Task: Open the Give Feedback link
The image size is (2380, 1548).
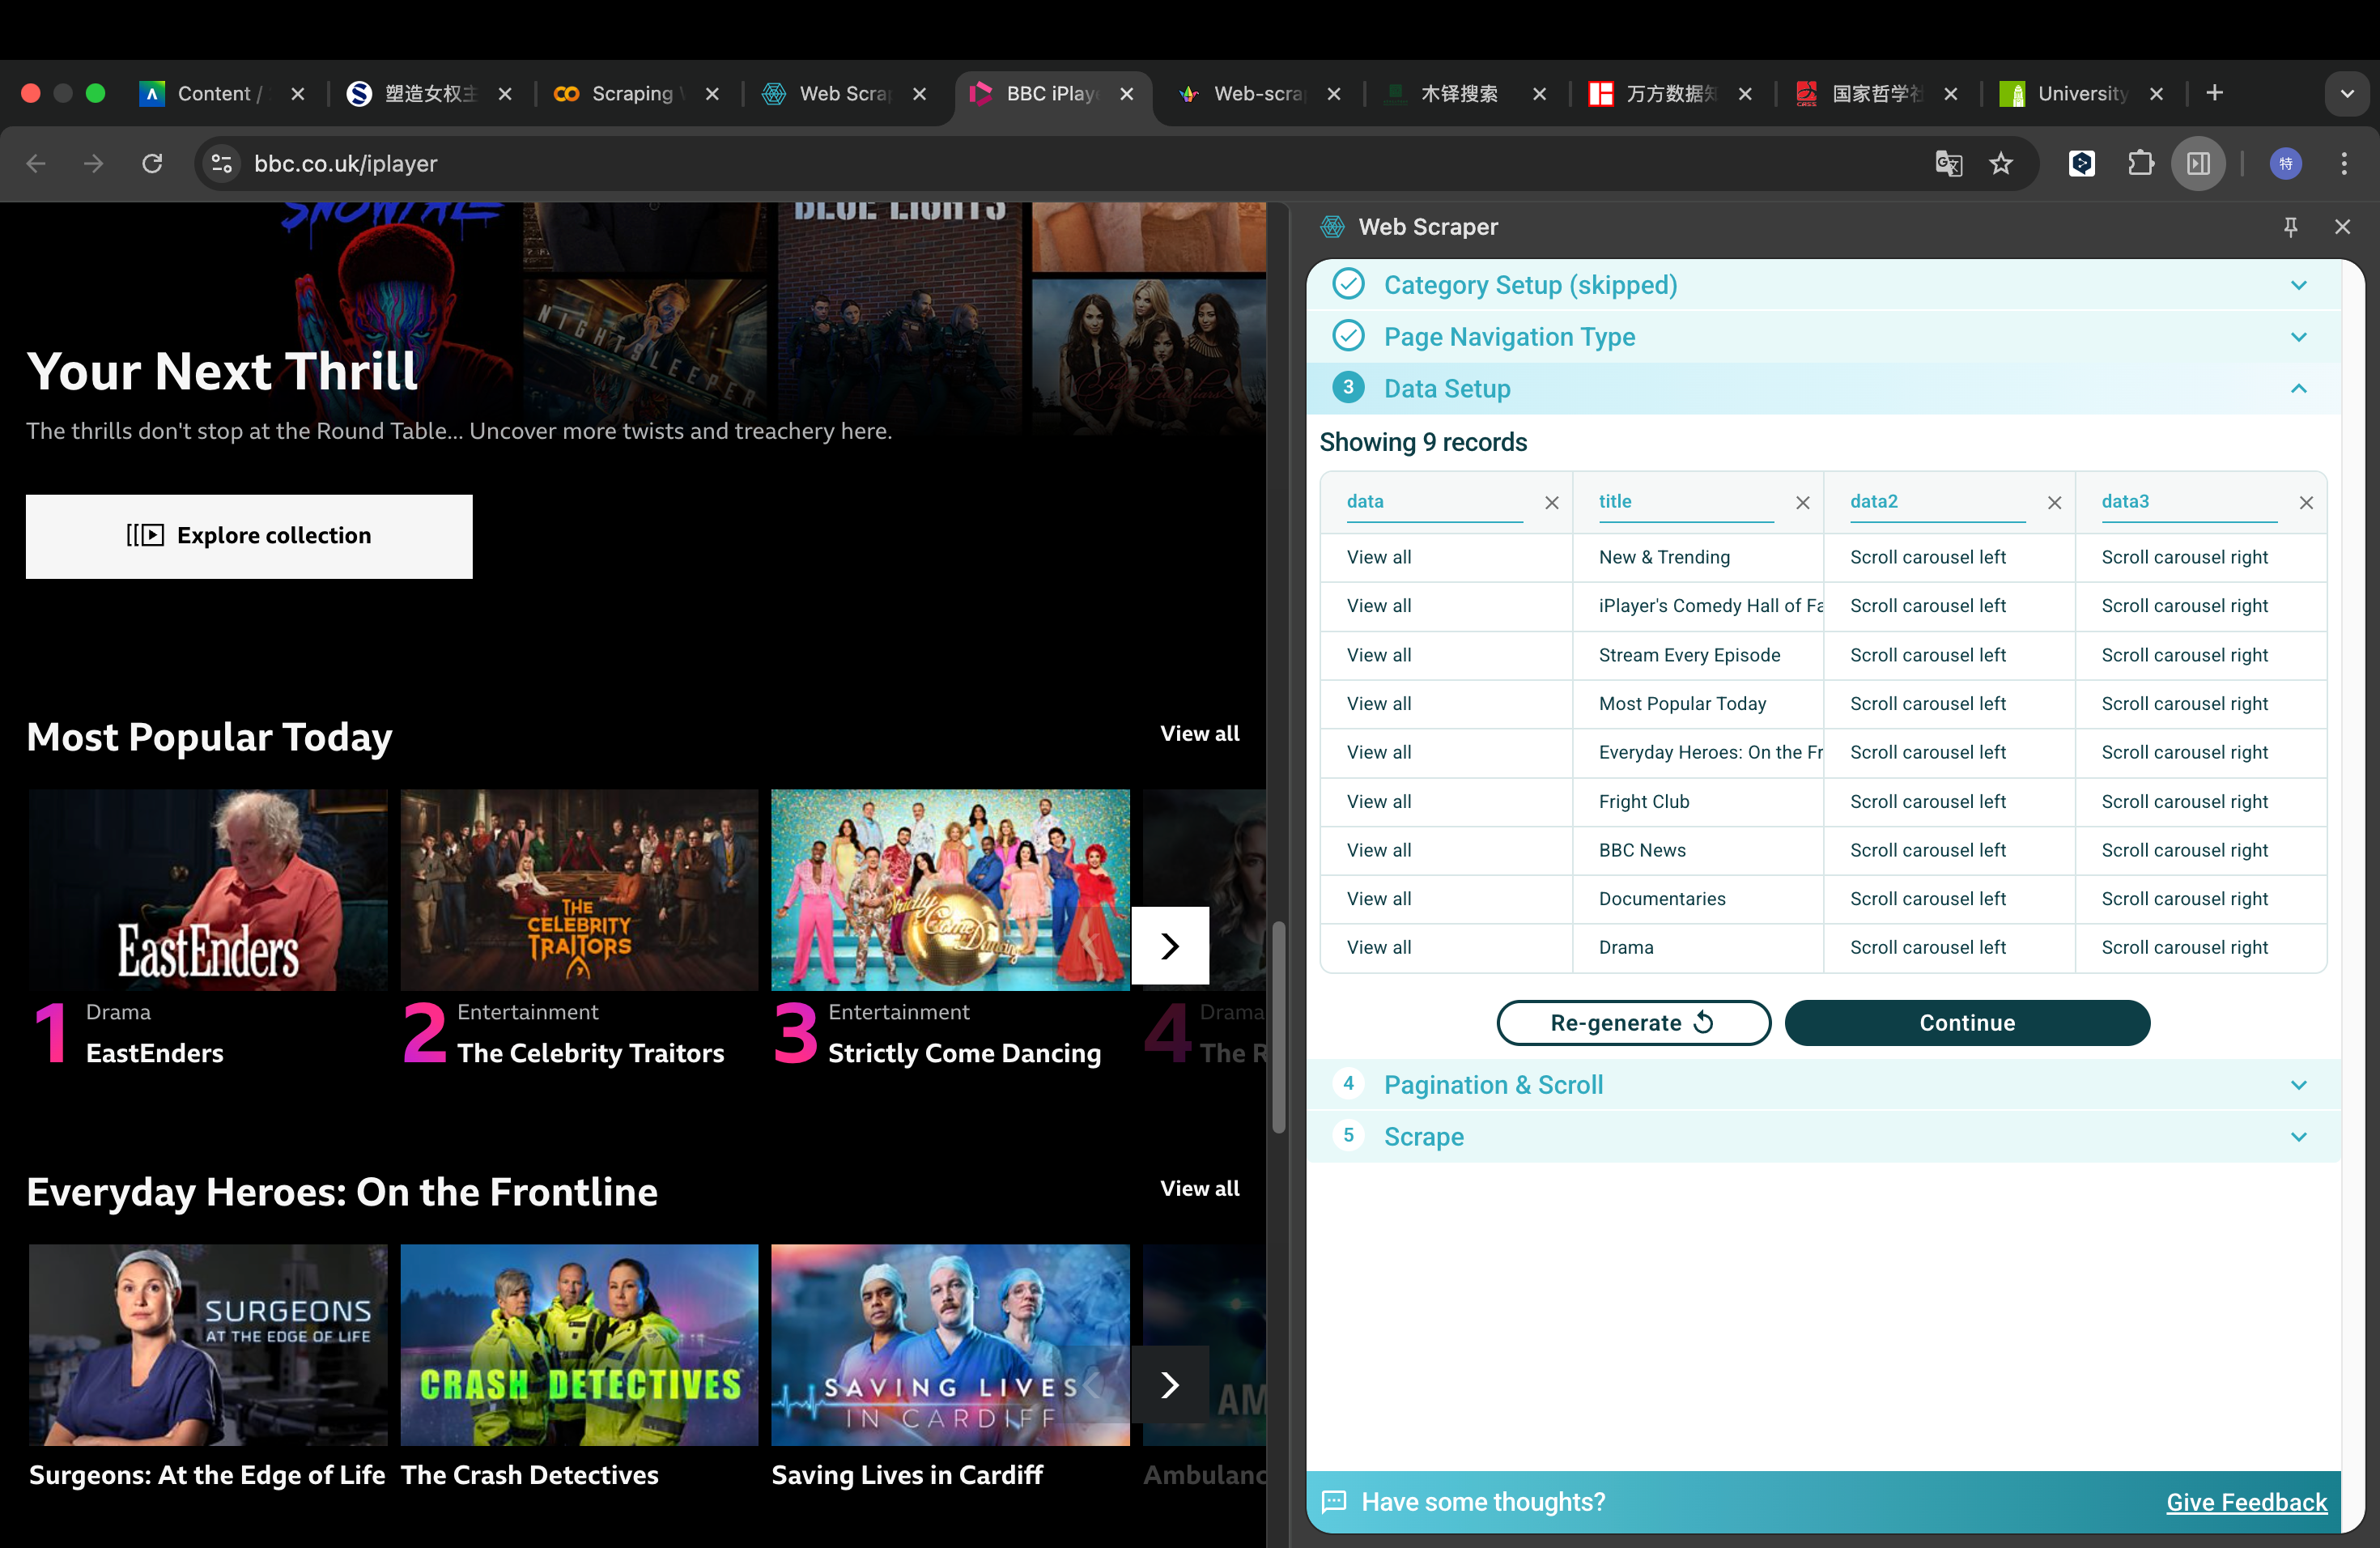Action: [x=2246, y=1502]
